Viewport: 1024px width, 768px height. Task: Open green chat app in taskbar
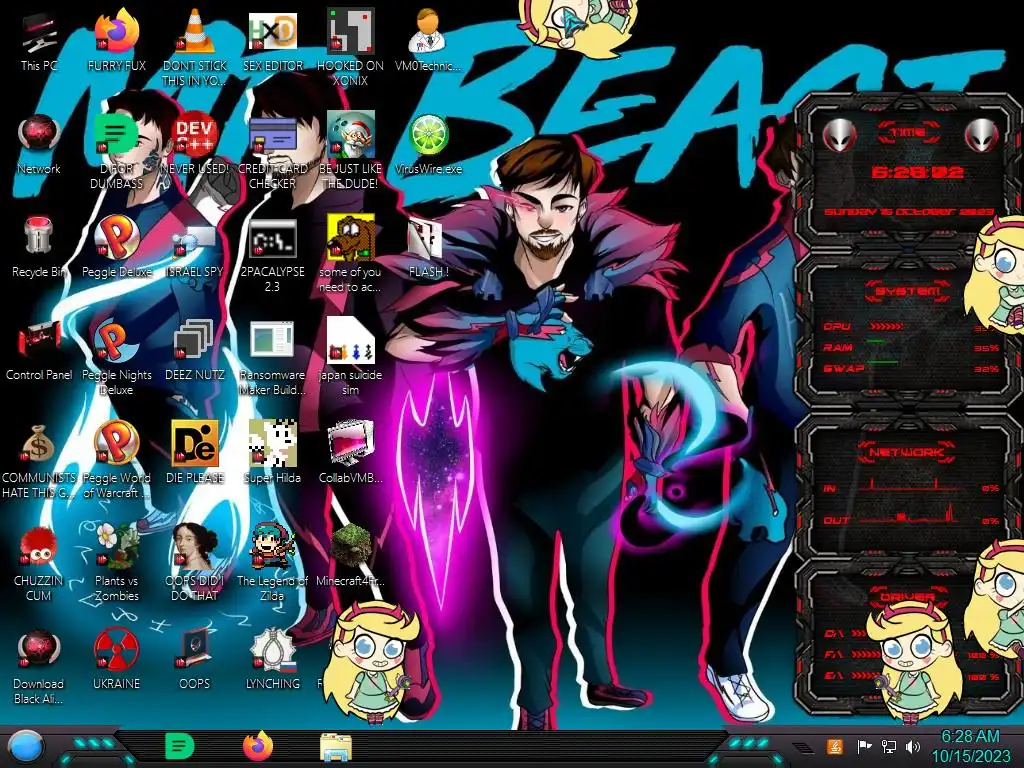(x=180, y=746)
